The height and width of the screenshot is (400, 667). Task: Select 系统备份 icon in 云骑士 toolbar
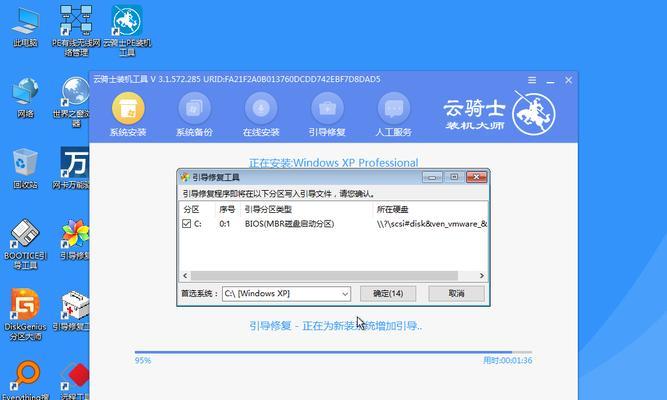tap(194, 114)
